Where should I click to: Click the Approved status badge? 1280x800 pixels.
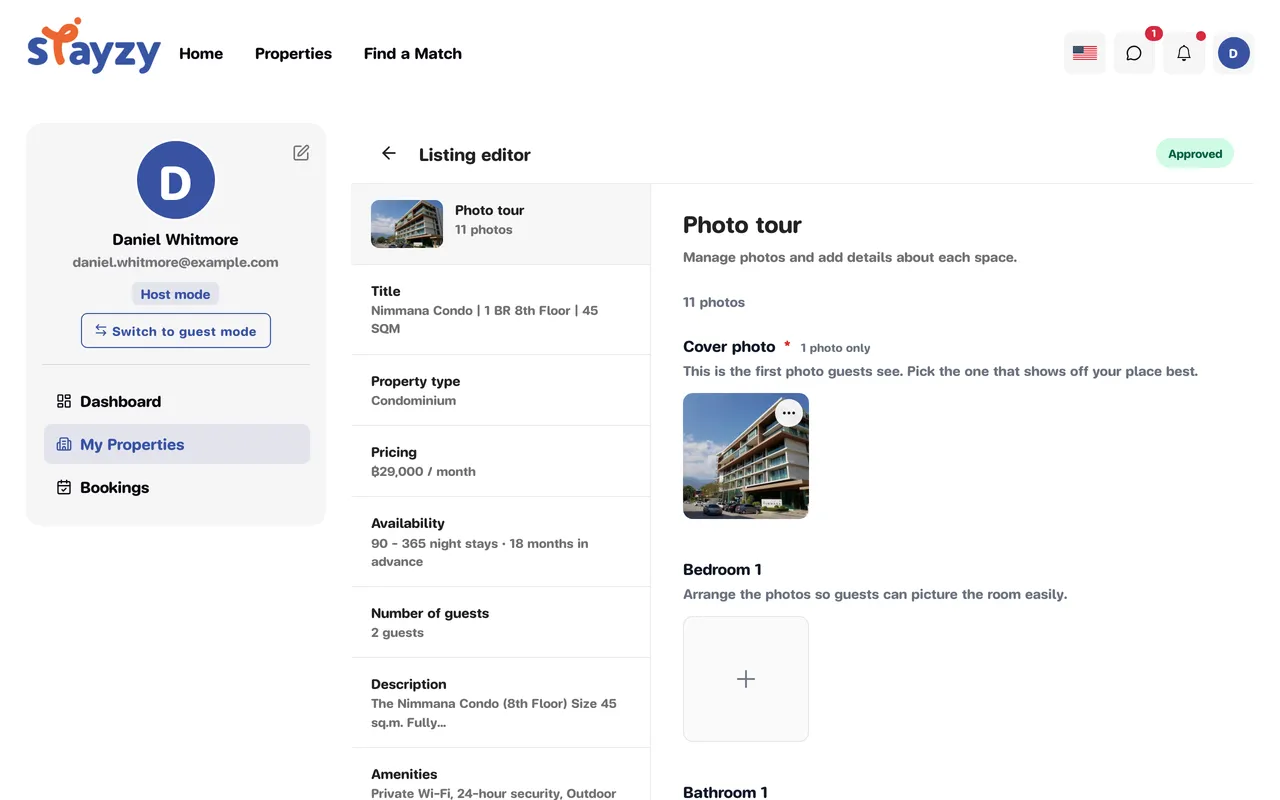[x=1195, y=154]
